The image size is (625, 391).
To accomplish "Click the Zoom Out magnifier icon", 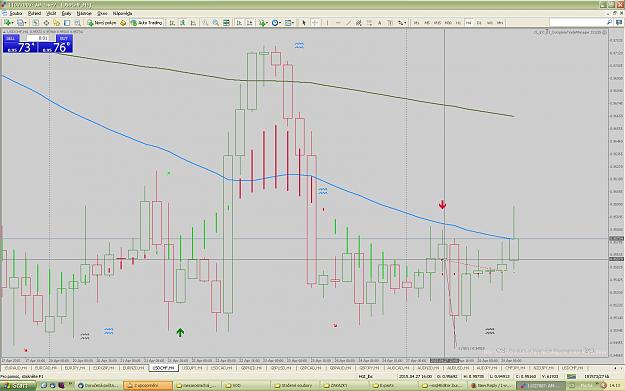I will coord(216,23).
